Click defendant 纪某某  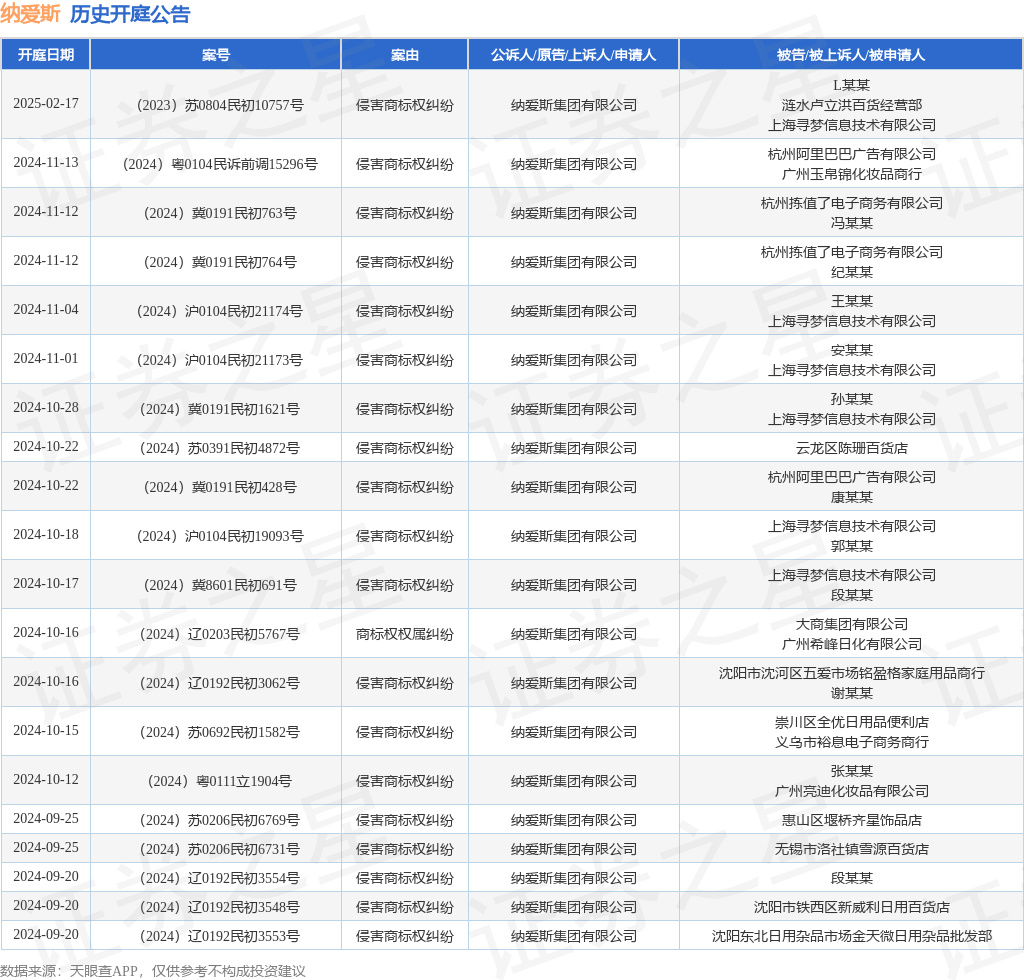coord(852,272)
